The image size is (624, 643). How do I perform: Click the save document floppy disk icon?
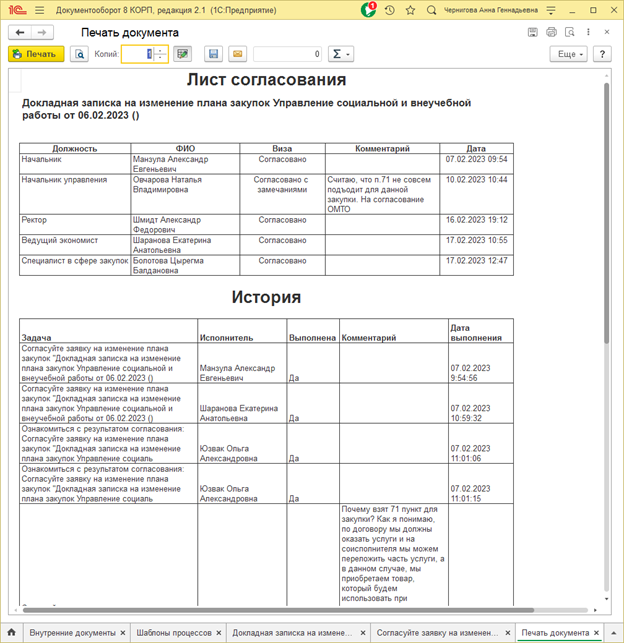pos(213,54)
